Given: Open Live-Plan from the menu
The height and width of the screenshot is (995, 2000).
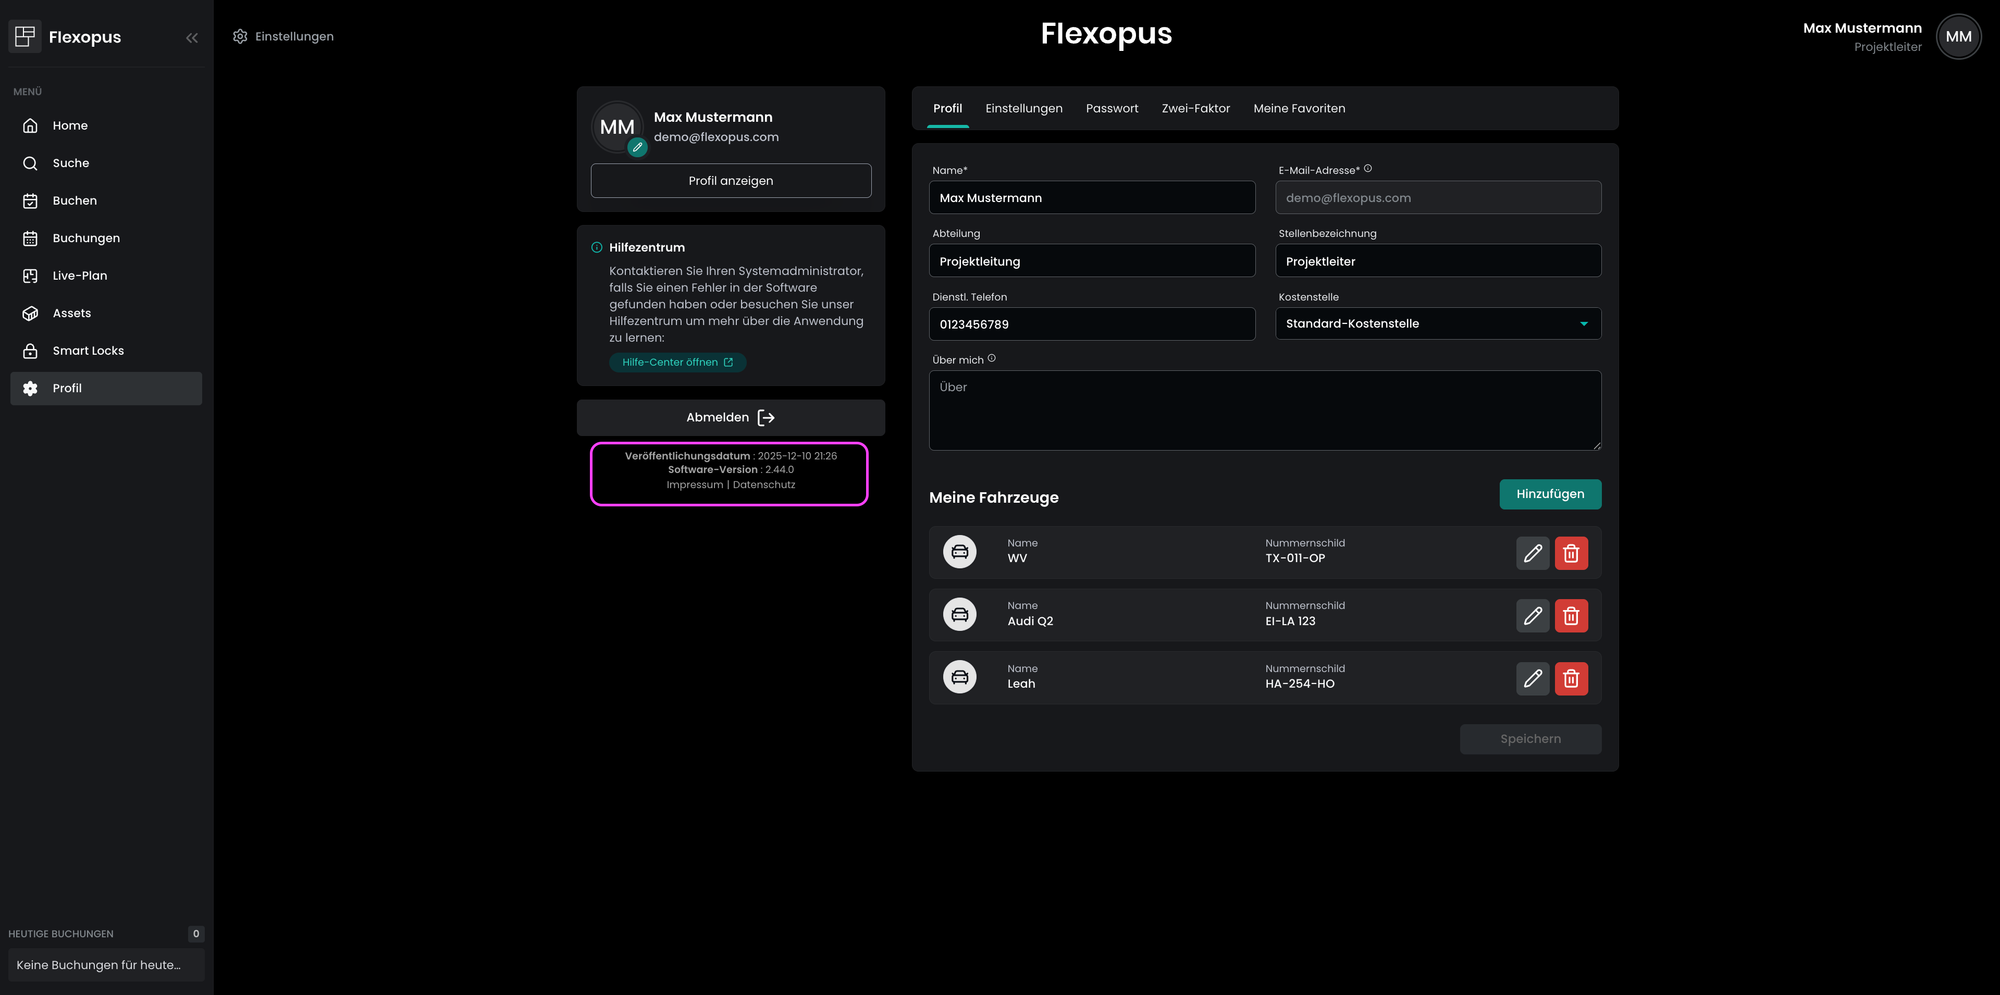Looking at the screenshot, I should 80,276.
